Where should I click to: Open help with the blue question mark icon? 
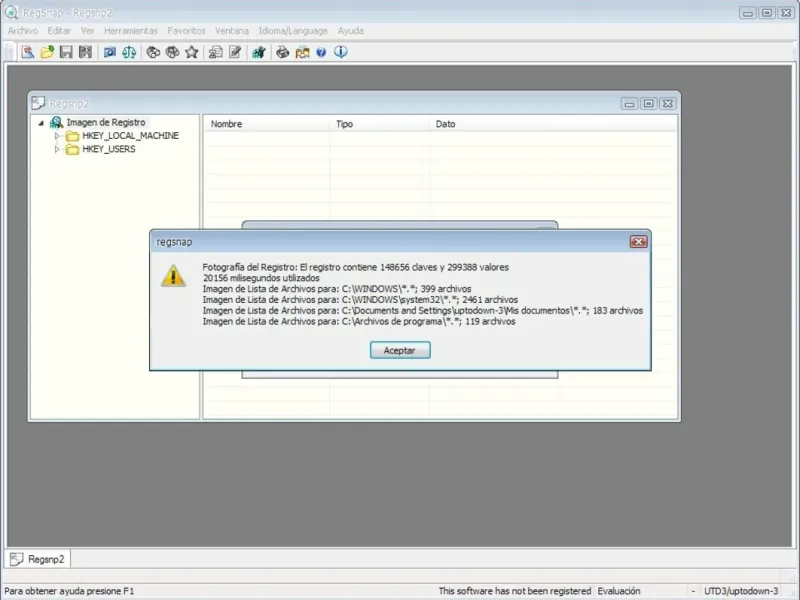point(321,52)
